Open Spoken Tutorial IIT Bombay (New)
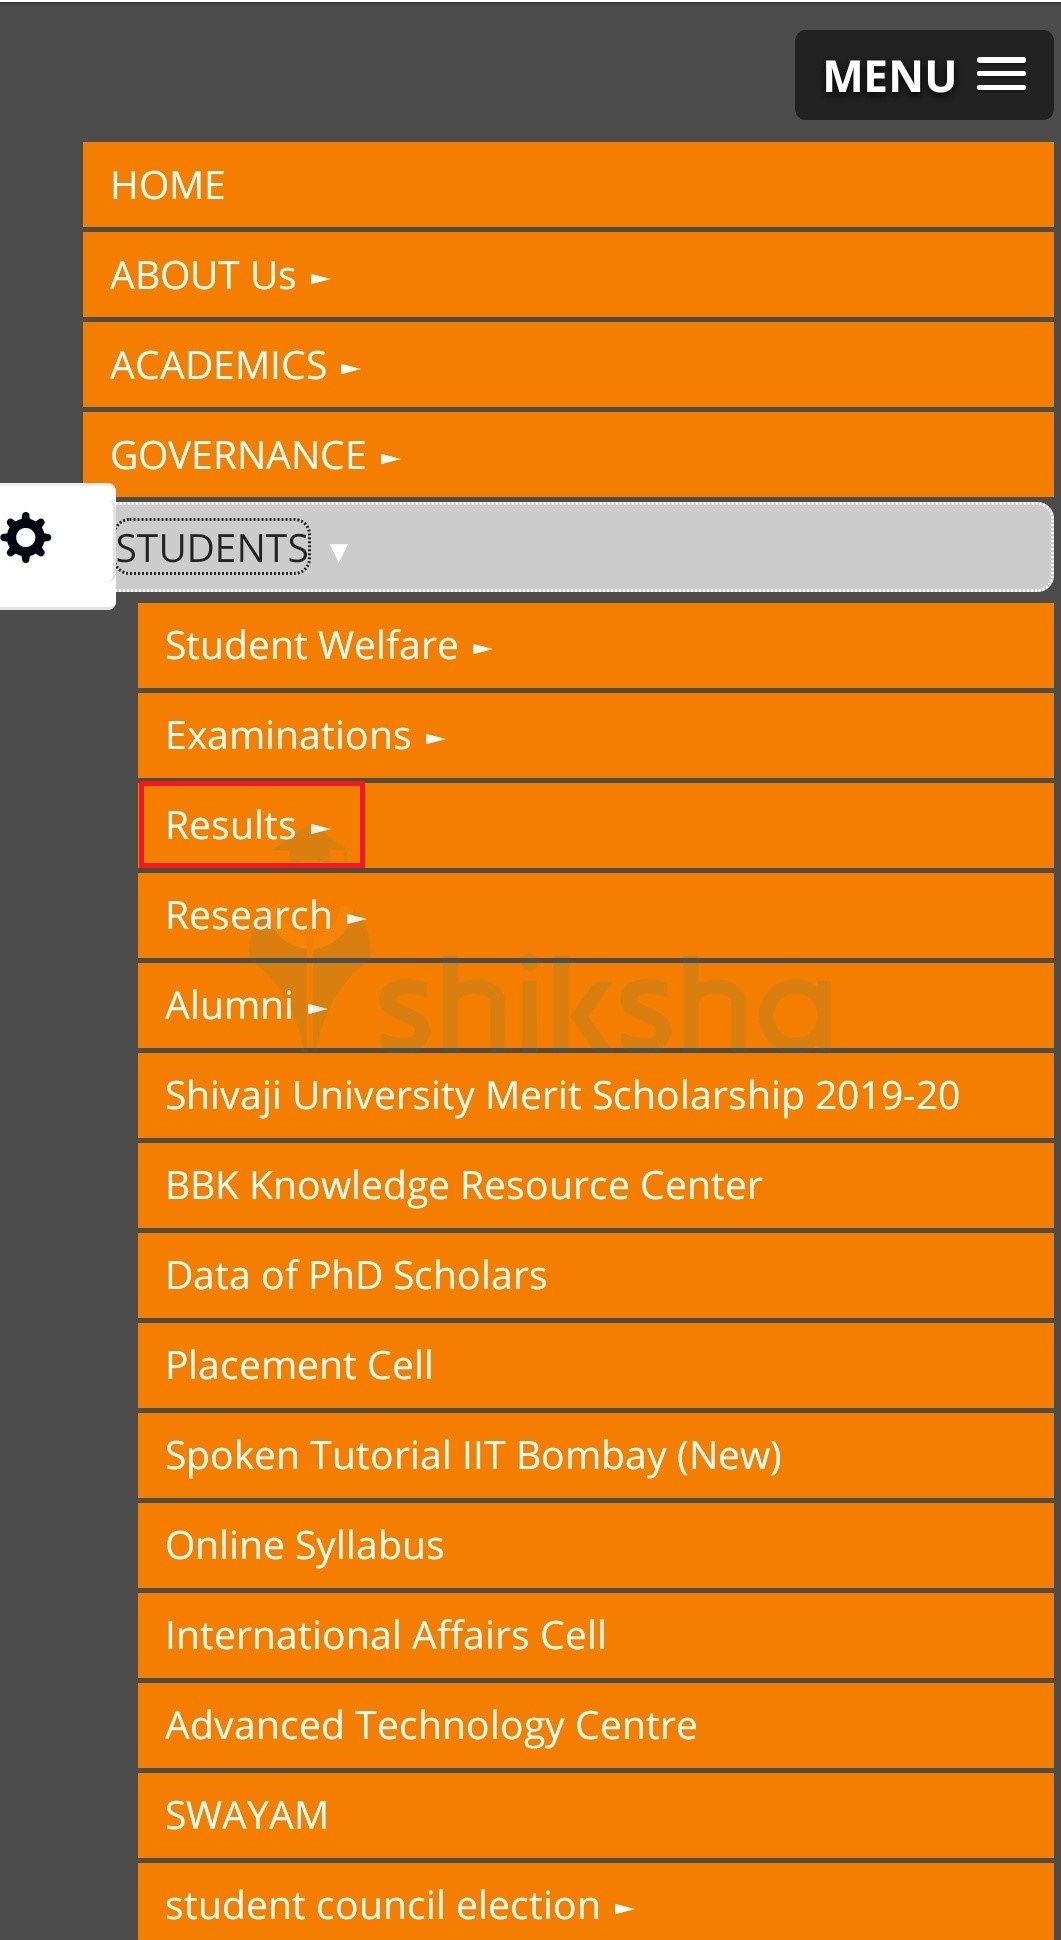 coord(473,1455)
